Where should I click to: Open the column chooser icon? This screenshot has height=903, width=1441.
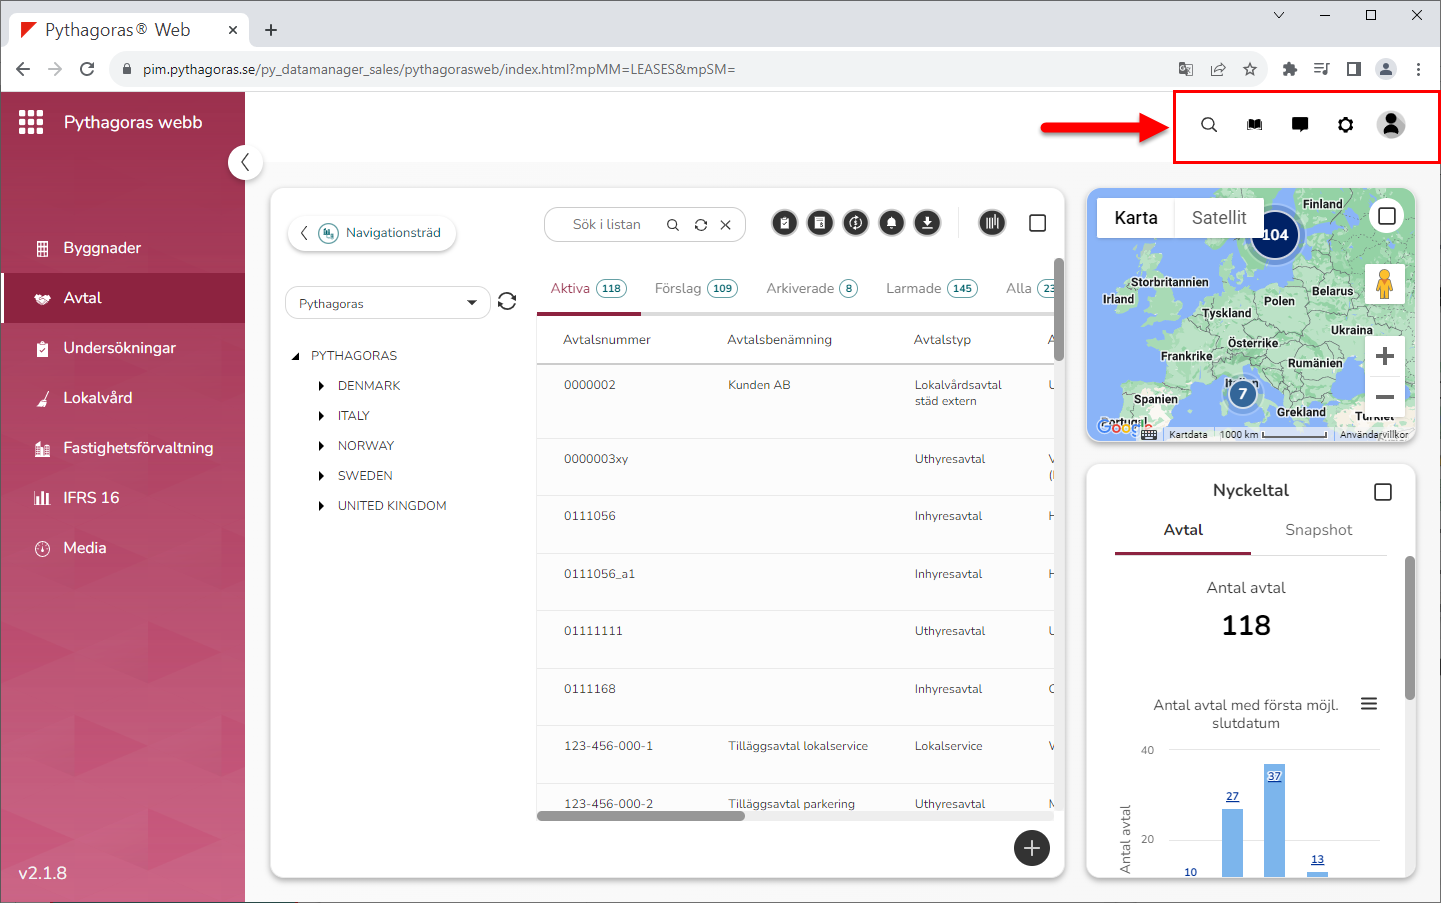coord(992,223)
